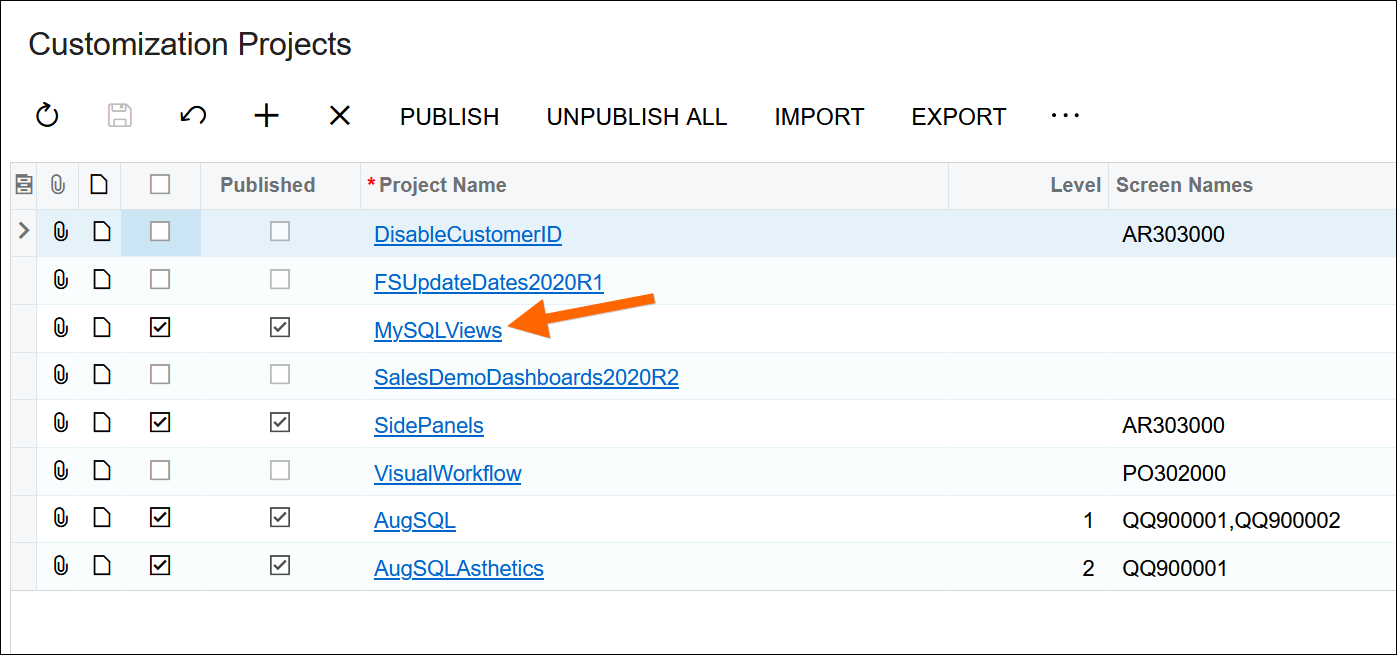Sort by the Screen Names column header
Screen dimensions: 1397x655
1184,185
